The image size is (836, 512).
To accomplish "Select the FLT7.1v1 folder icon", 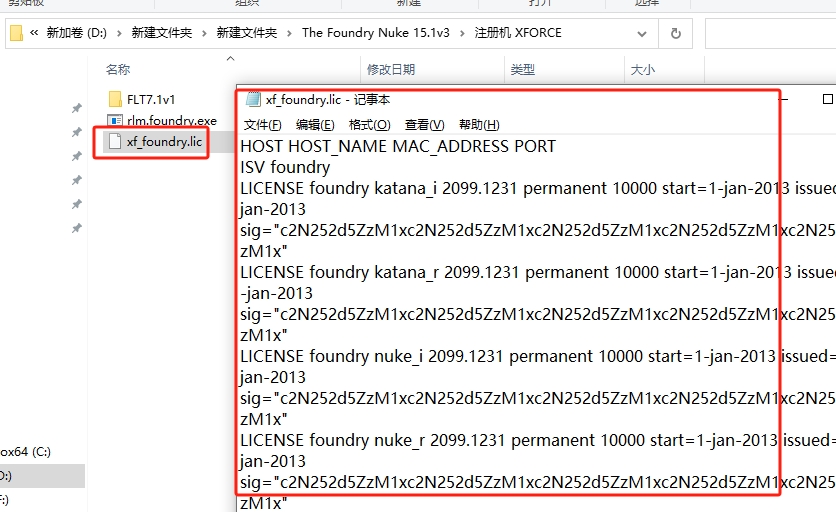I will [115, 99].
